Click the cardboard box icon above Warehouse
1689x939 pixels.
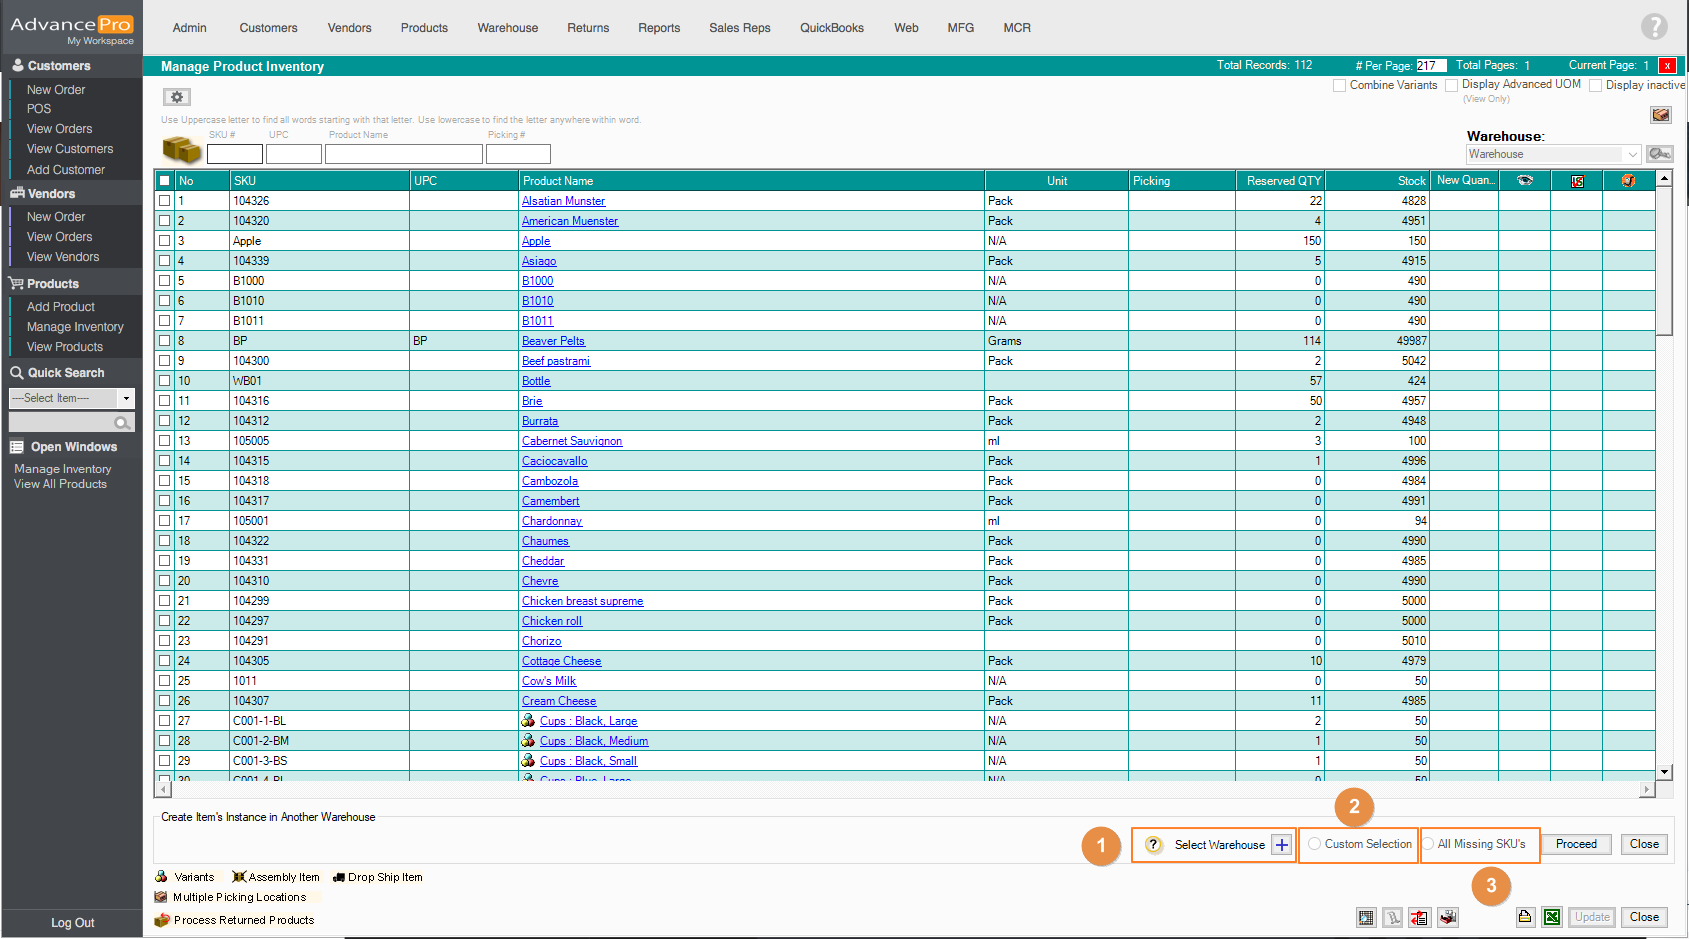pos(1660,115)
